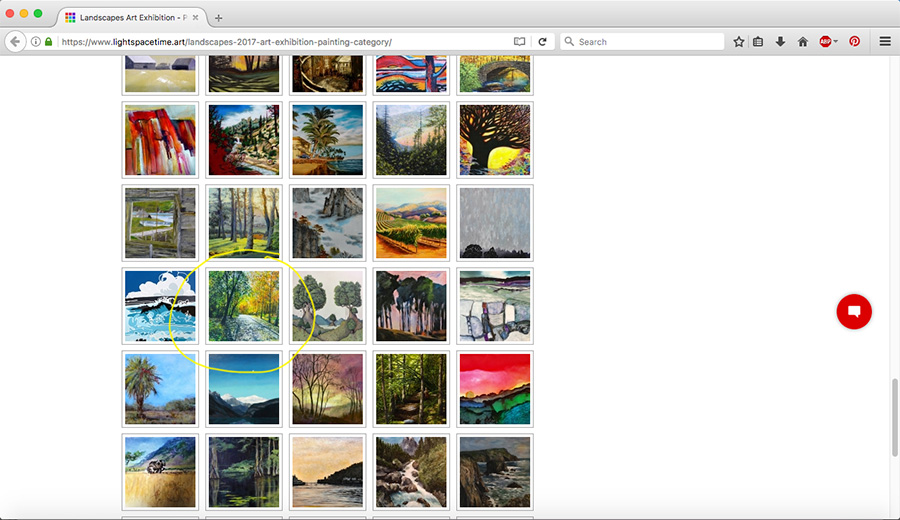This screenshot has width=900, height=520.
Task: Click the Pinterest save icon
Action: 855,41
